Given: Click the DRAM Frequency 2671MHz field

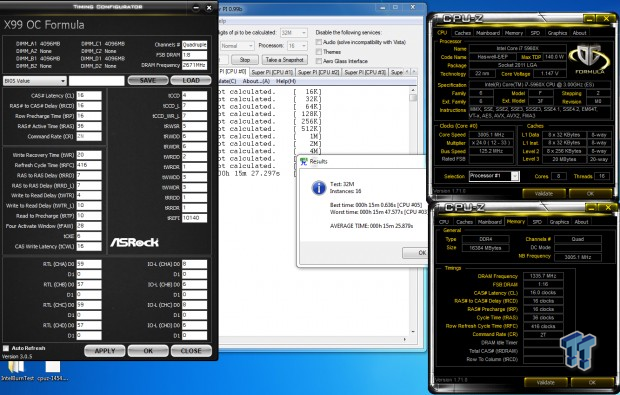Looking at the screenshot, I should [195, 65].
